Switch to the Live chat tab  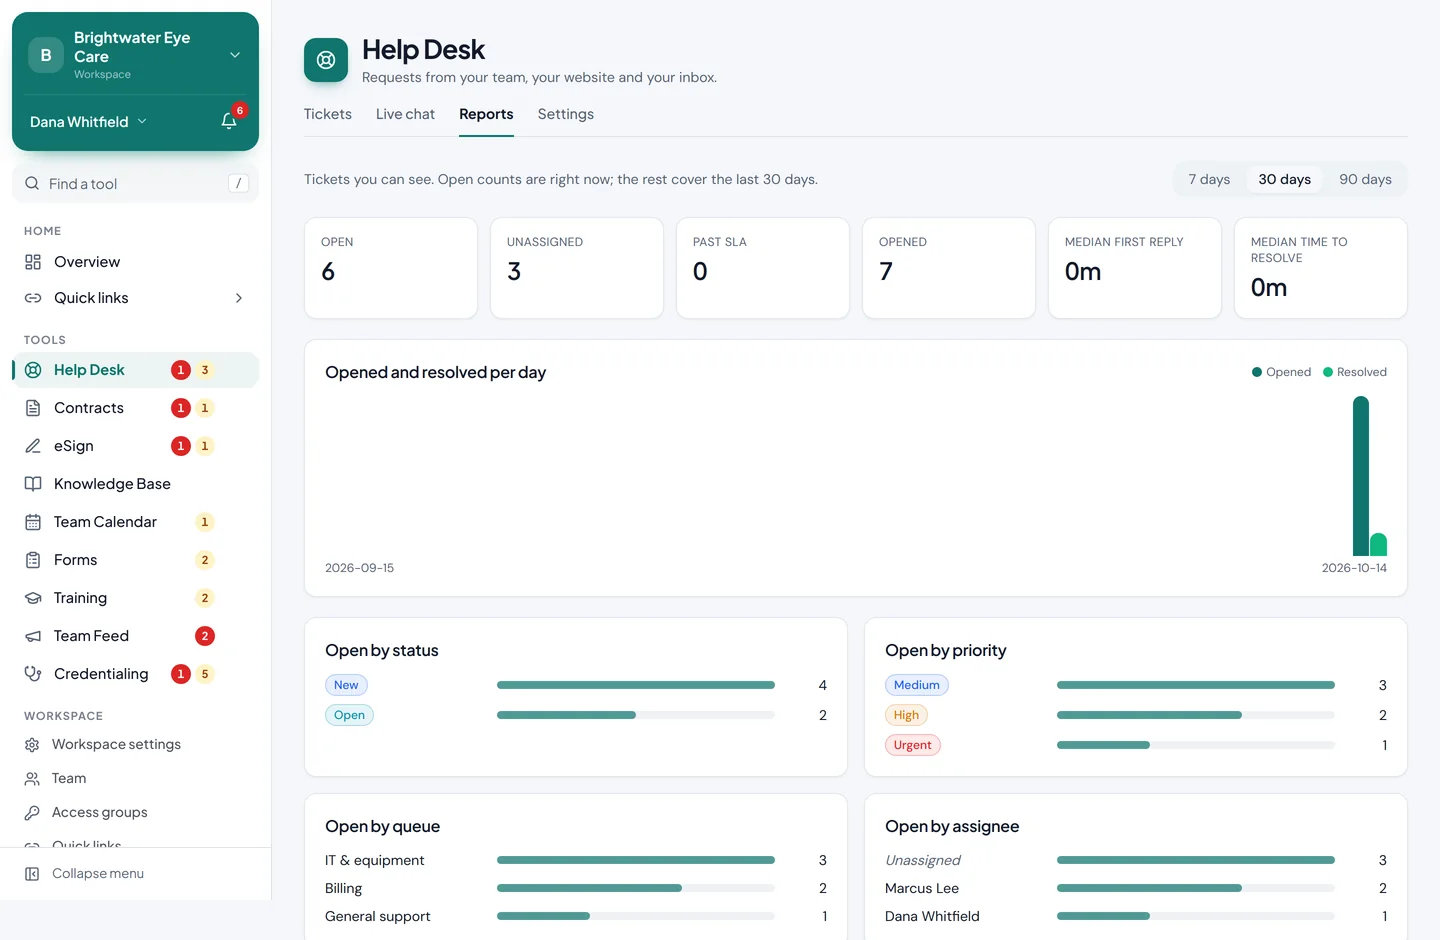point(405,115)
